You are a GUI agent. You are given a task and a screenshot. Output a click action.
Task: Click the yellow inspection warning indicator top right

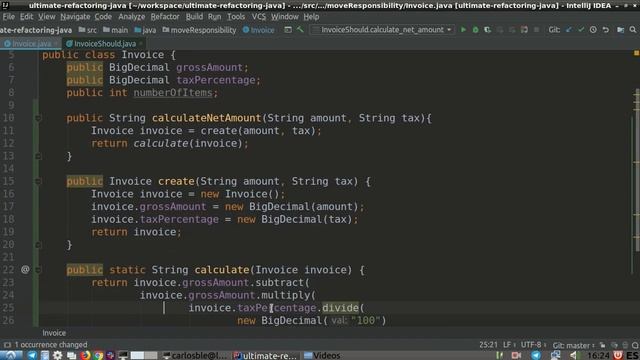click(x=636, y=53)
